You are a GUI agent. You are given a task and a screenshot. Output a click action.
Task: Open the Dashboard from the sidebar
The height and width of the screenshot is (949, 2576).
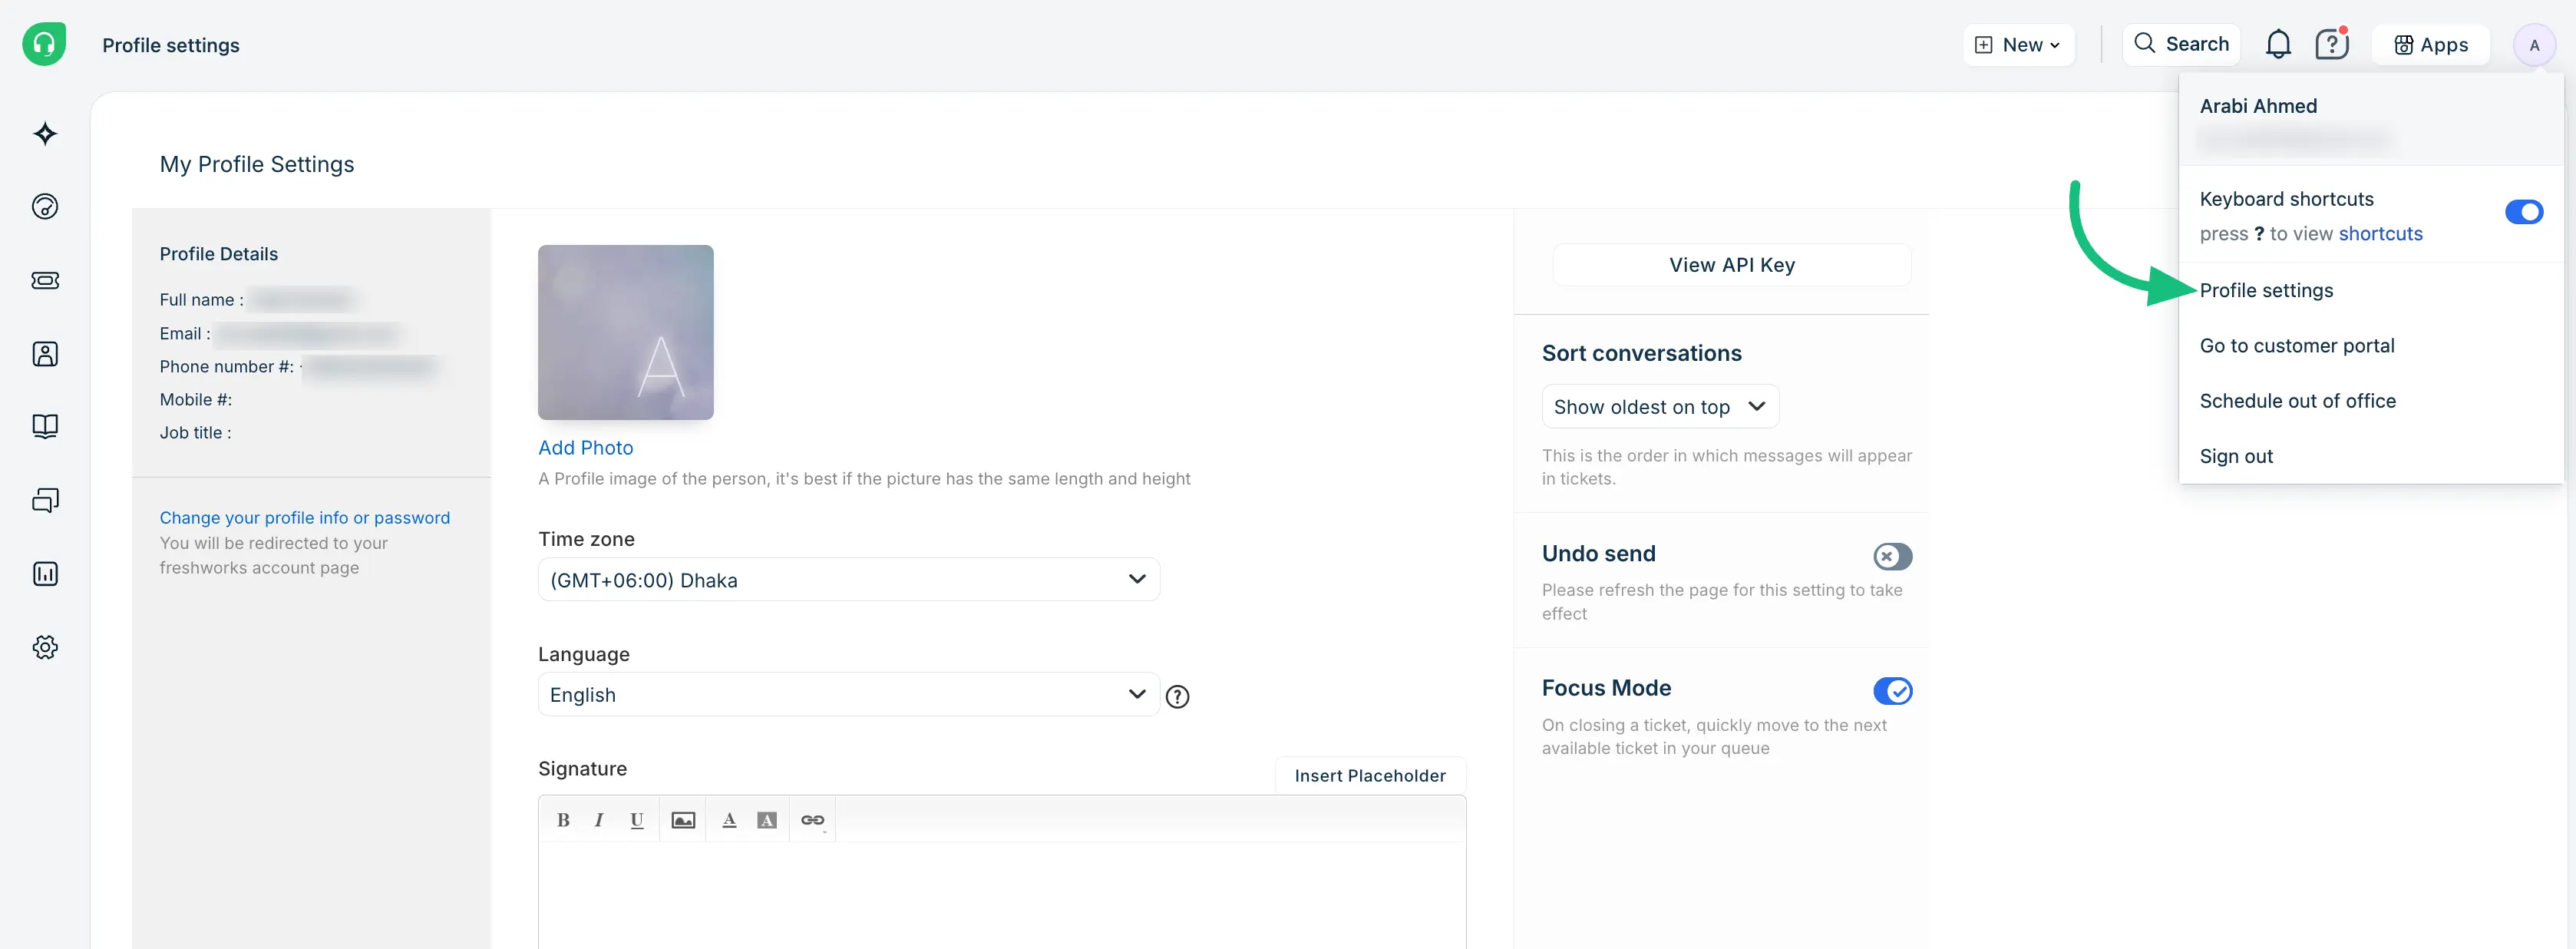coord(44,207)
